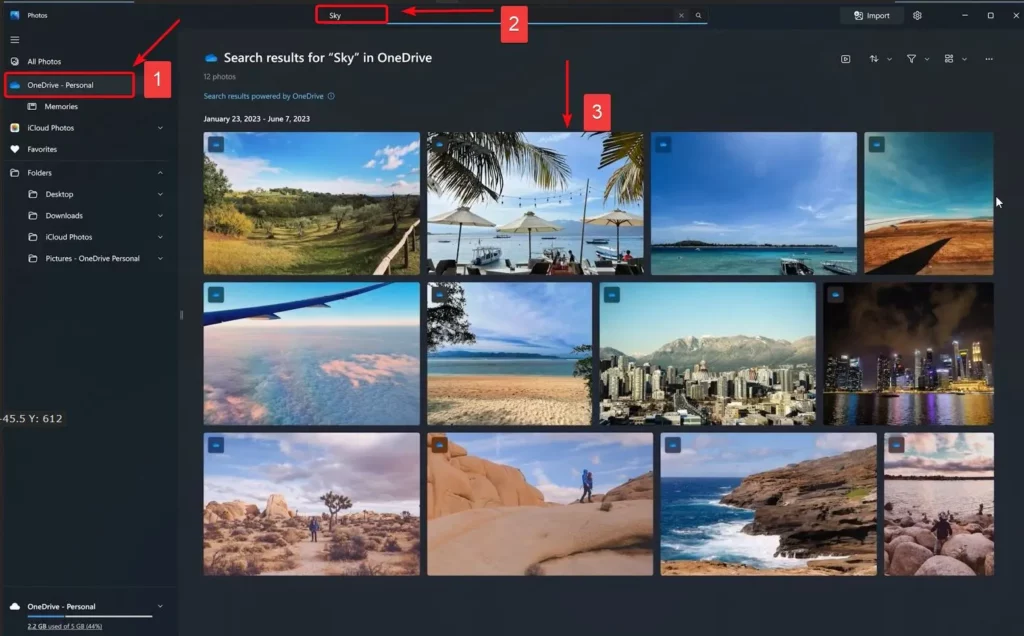Click OneDrive - Personal storage label at bottom
Screen dimensions: 1024x636
(61, 607)
